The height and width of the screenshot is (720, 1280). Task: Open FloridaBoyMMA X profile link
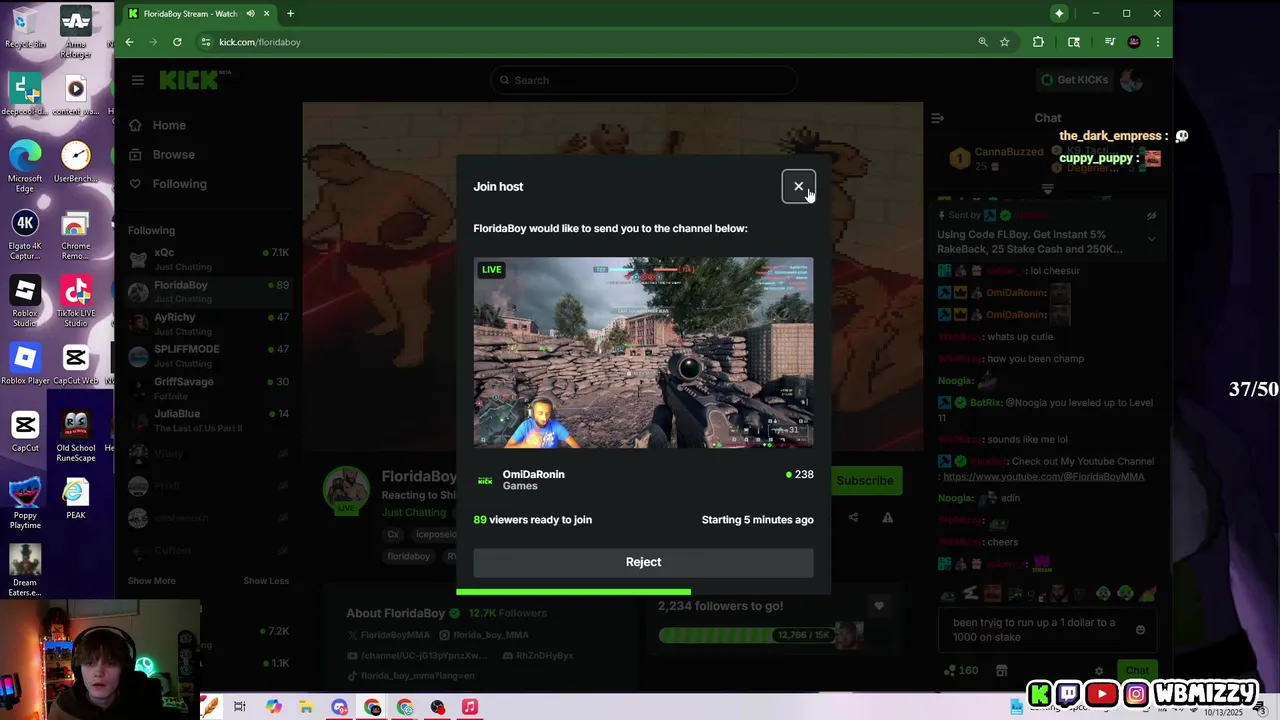tap(388, 635)
